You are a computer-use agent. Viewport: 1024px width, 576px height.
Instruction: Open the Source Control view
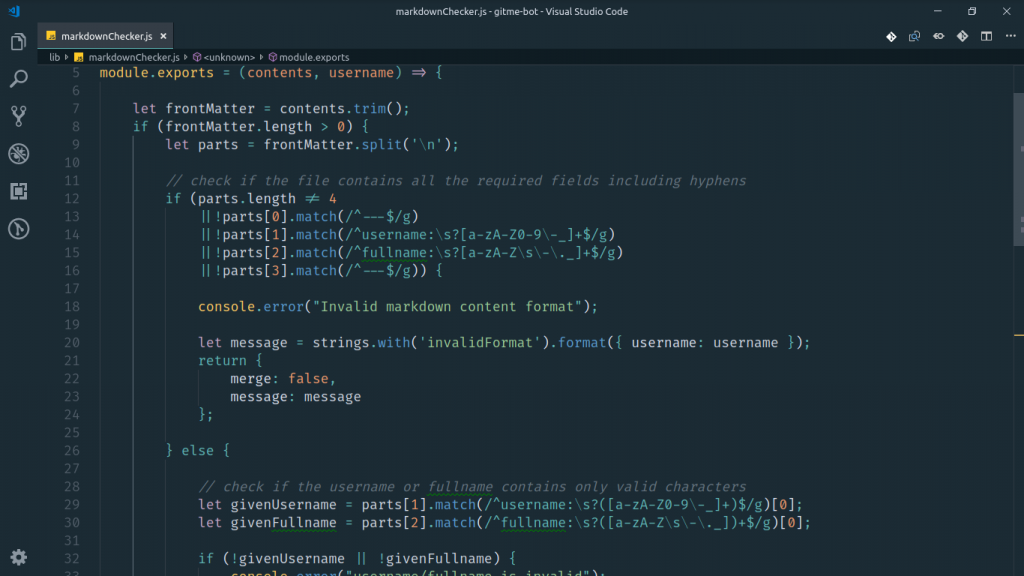pos(17,116)
